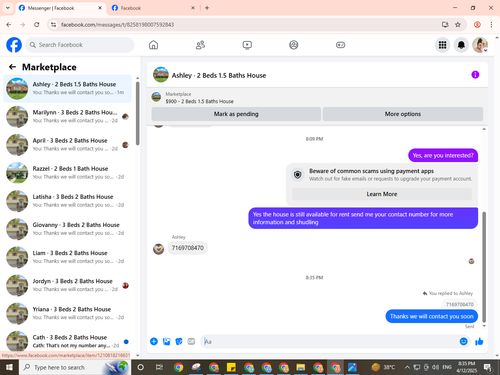
Task: Open a new browser tab
Action: [x=207, y=8]
